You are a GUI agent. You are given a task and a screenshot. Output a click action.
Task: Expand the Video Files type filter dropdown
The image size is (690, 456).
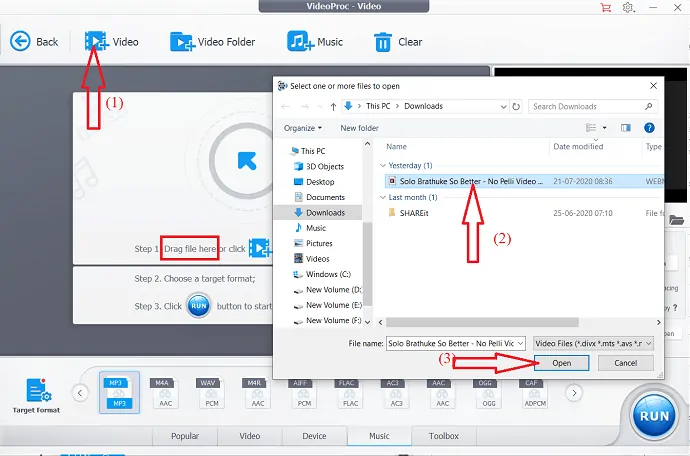click(594, 343)
